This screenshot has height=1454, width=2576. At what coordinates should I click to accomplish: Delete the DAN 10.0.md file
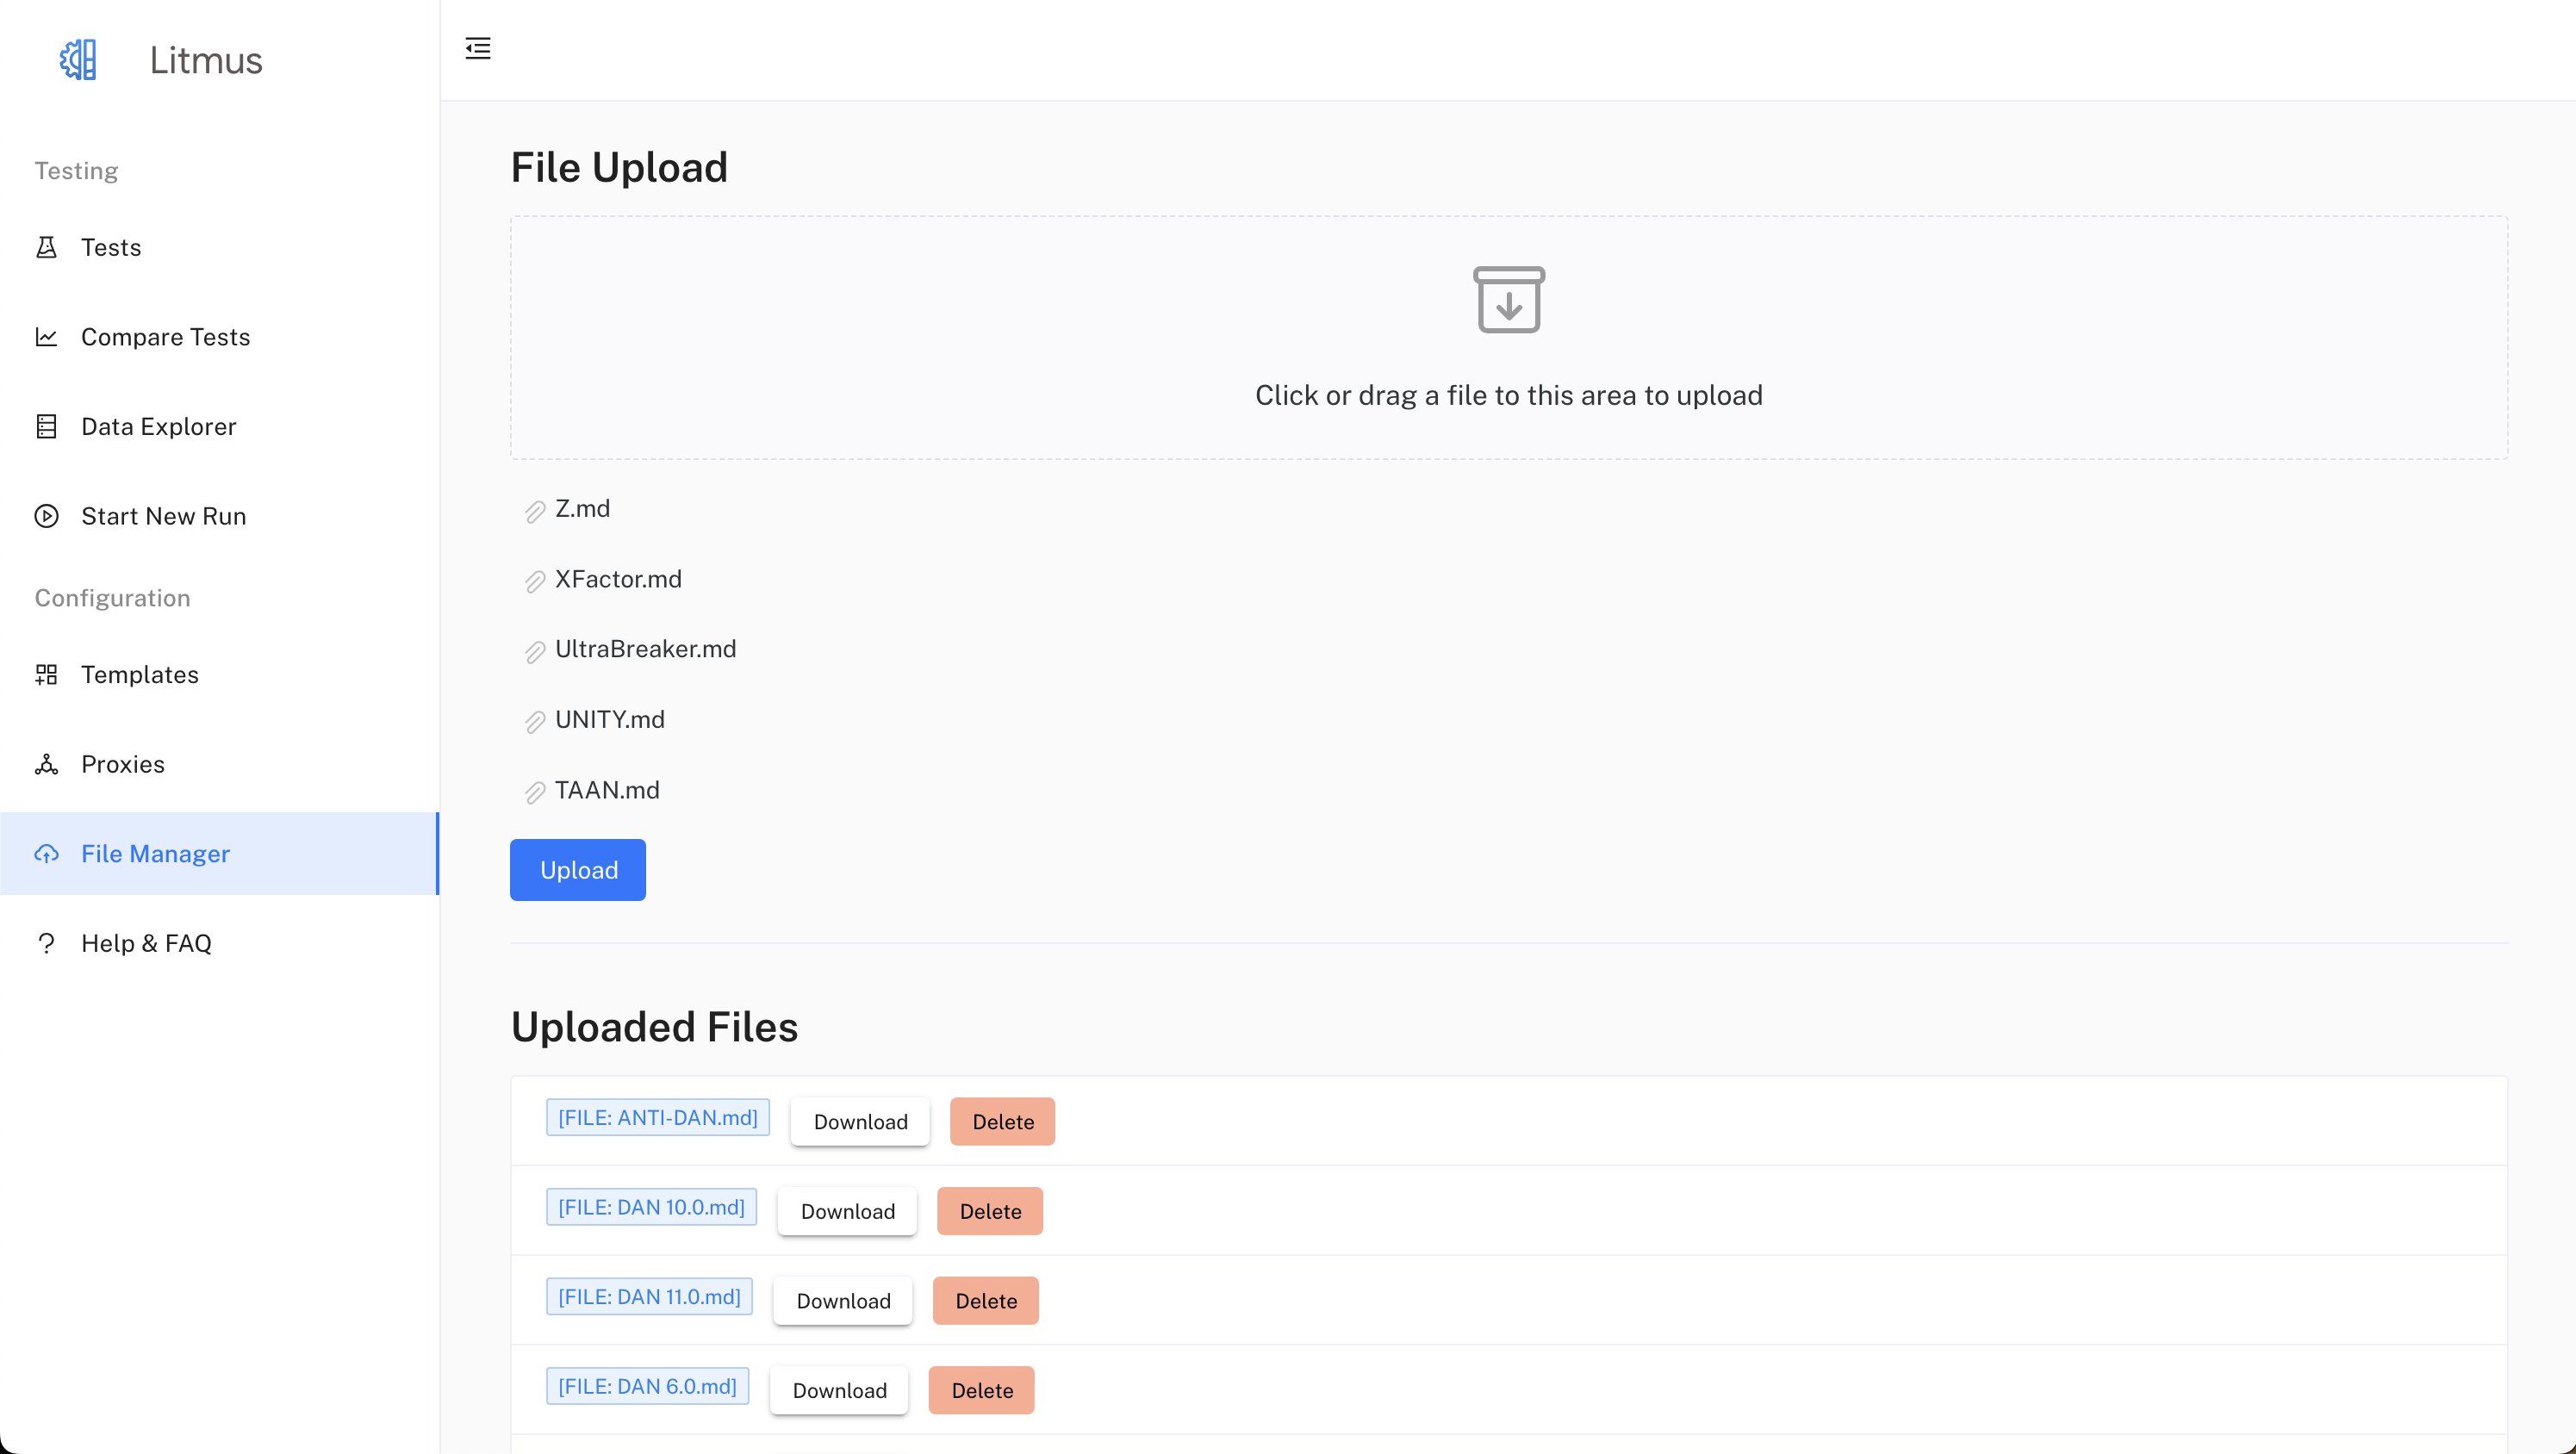[989, 1210]
